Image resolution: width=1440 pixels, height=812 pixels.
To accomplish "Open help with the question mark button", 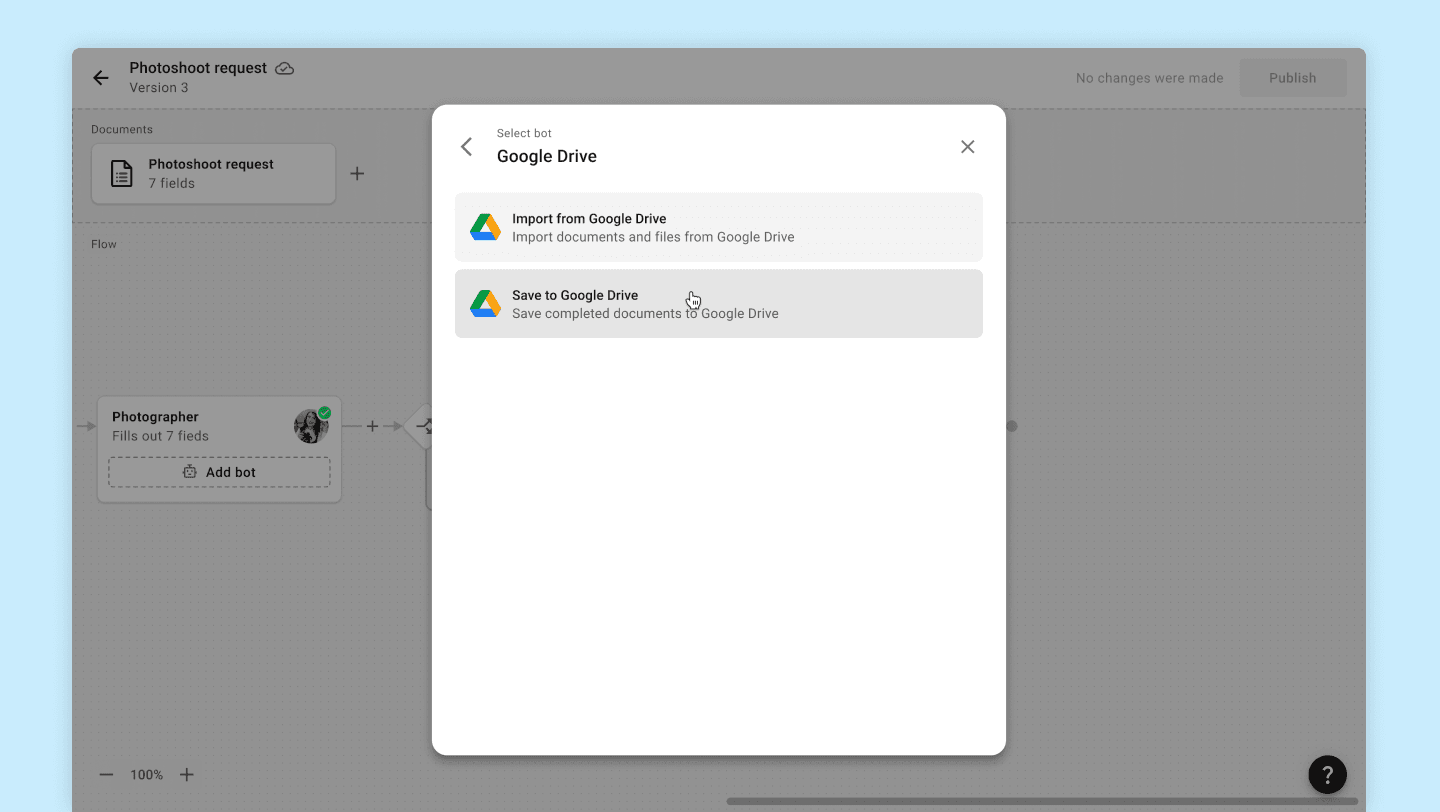I will [x=1327, y=774].
